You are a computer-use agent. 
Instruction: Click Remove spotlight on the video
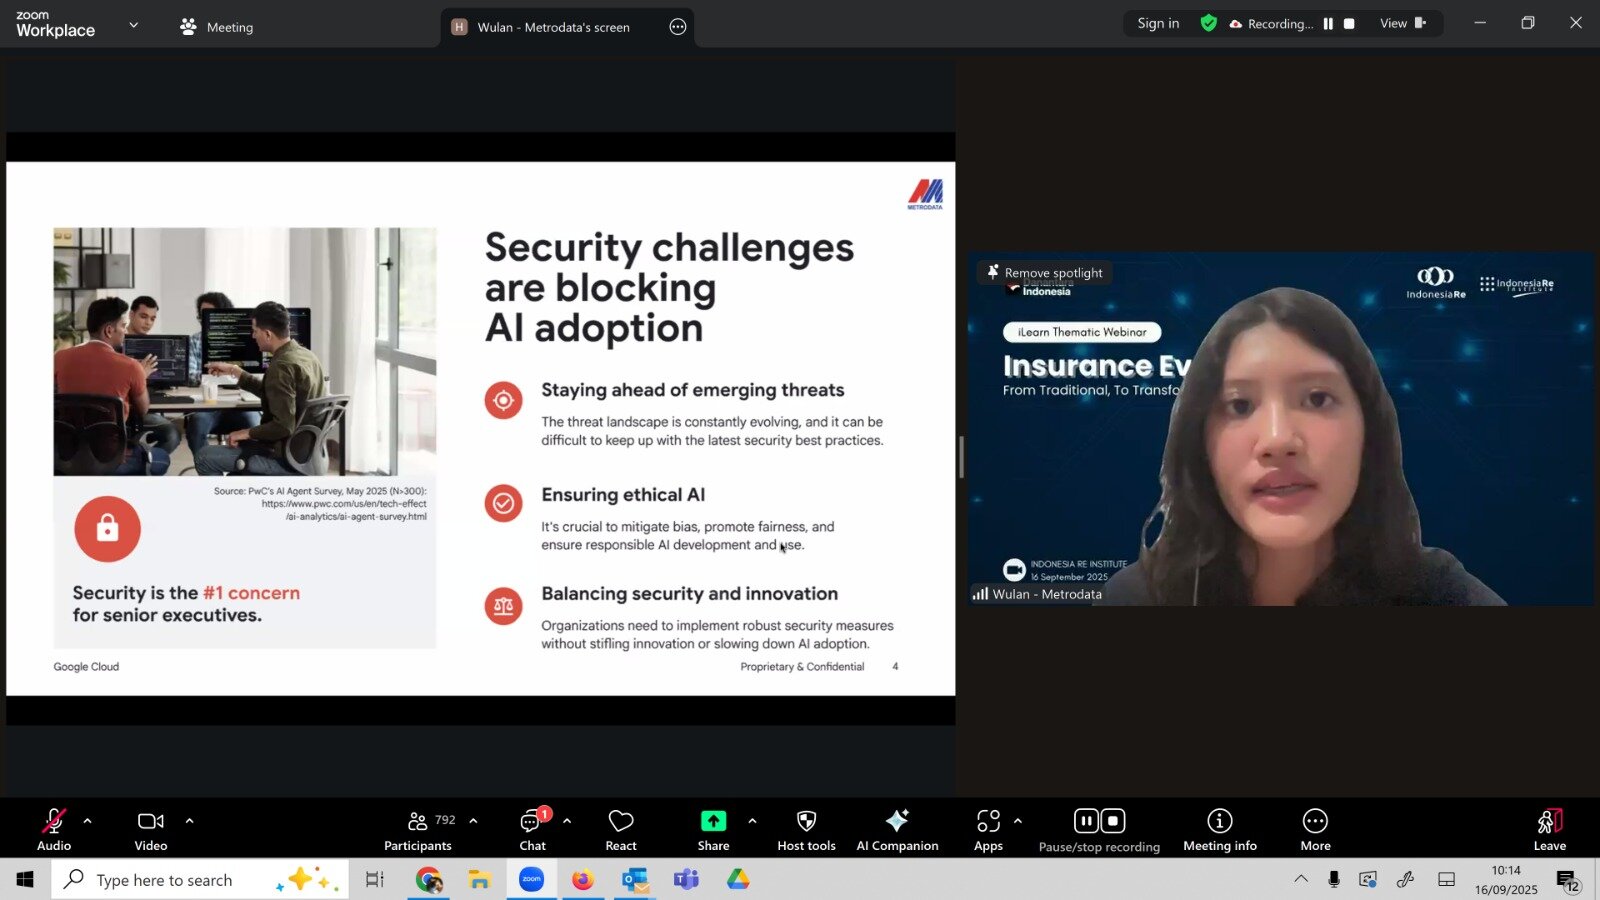click(1045, 272)
